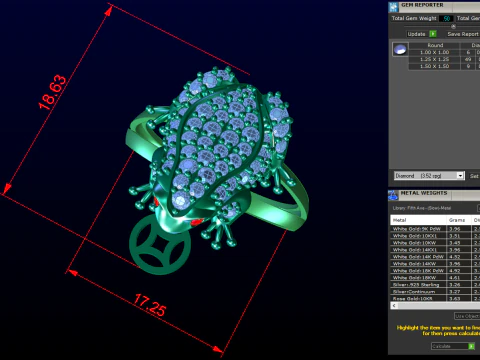Click the Metal Weights title bar
Image resolution: width=480 pixels, height=360 pixels.
click(434, 194)
